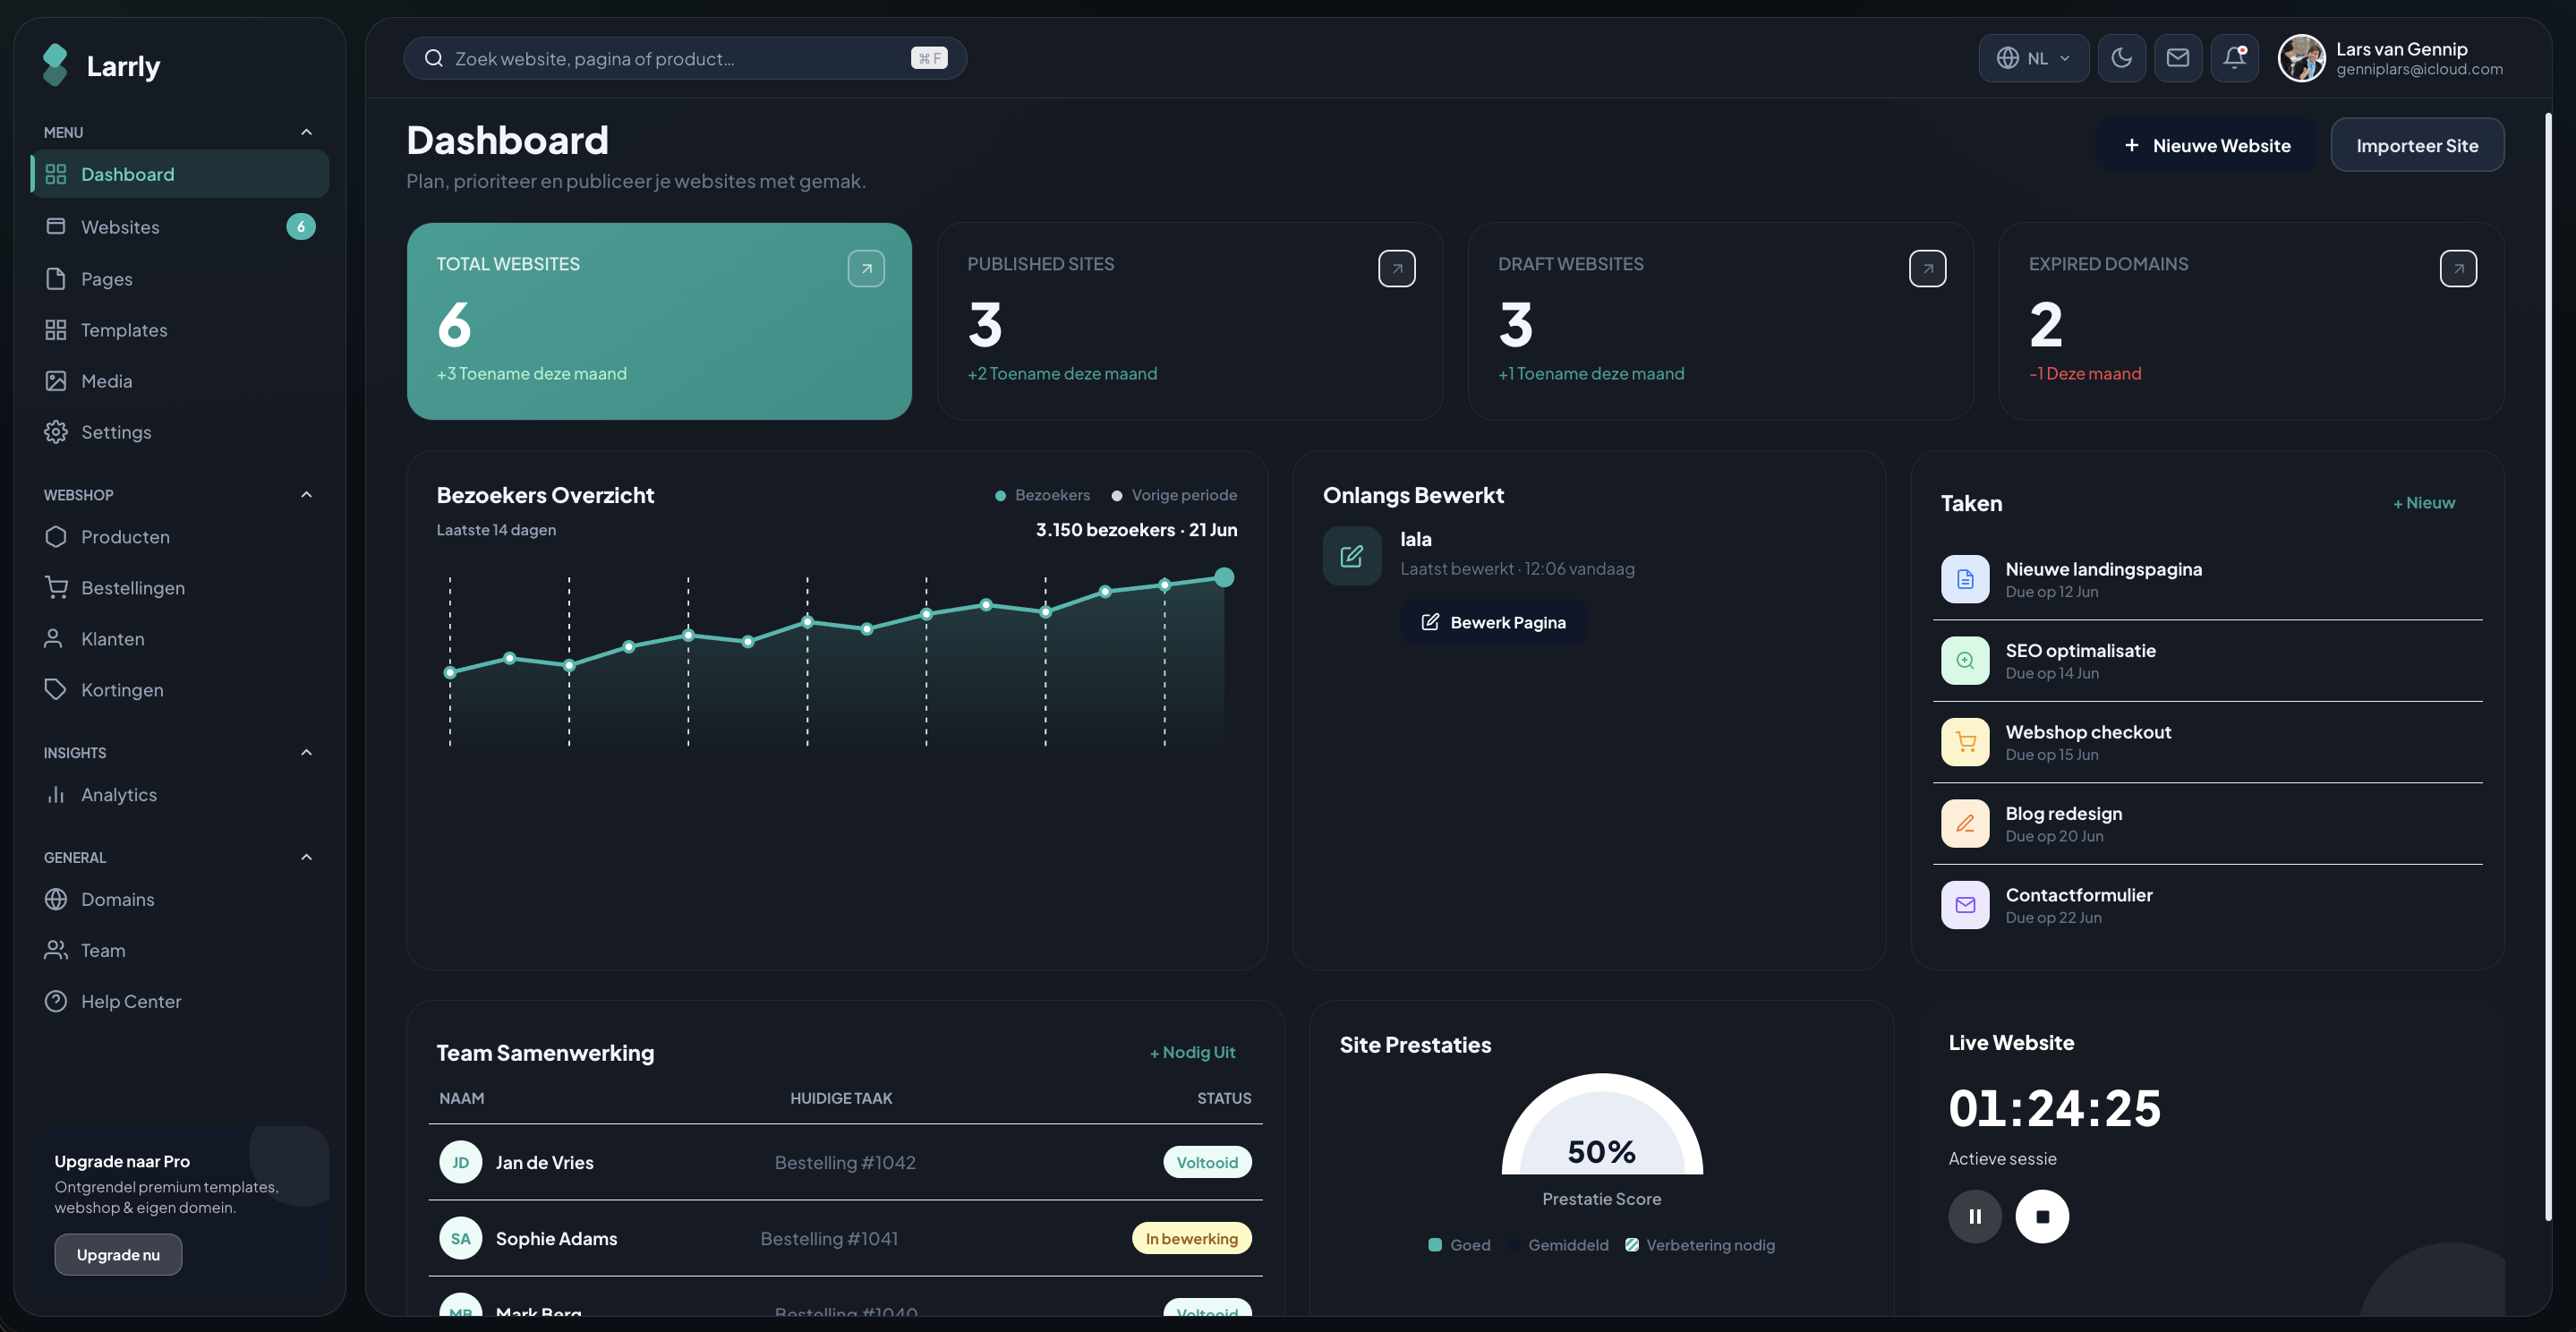
Task: Click the Domains globe icon
Action: pos(56,899)
